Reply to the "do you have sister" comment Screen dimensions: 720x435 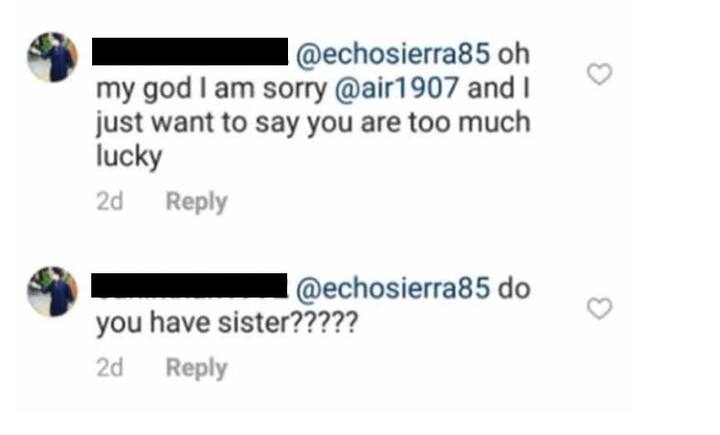point(196,368)
